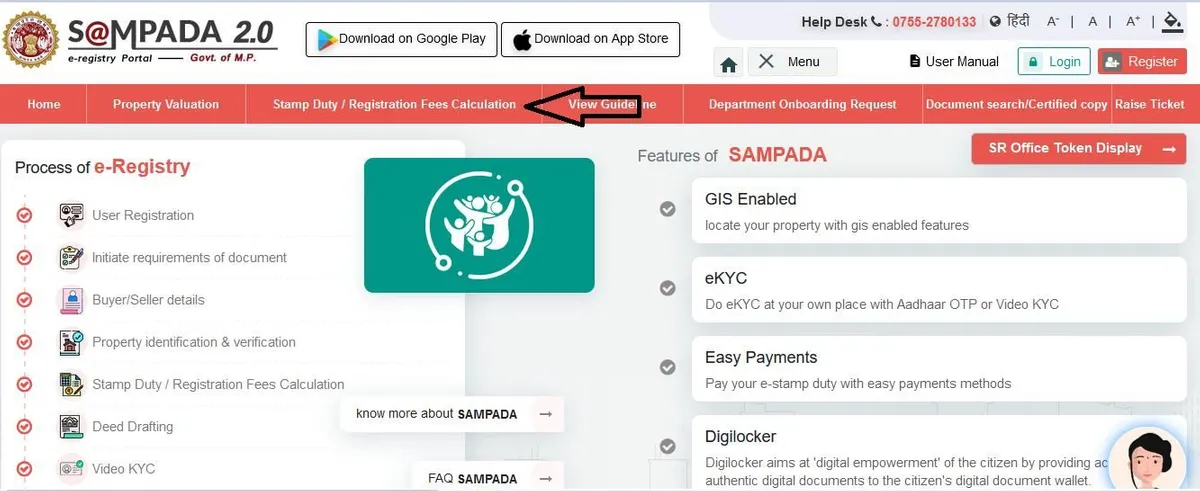Increase font size with A+

pos(1133,21)
